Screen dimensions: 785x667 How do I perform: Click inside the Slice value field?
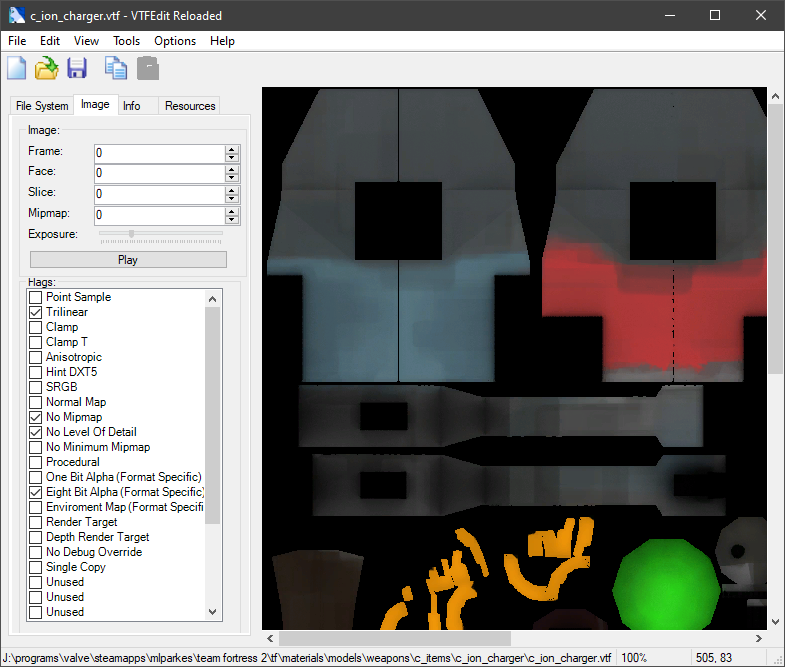[159, 194]
